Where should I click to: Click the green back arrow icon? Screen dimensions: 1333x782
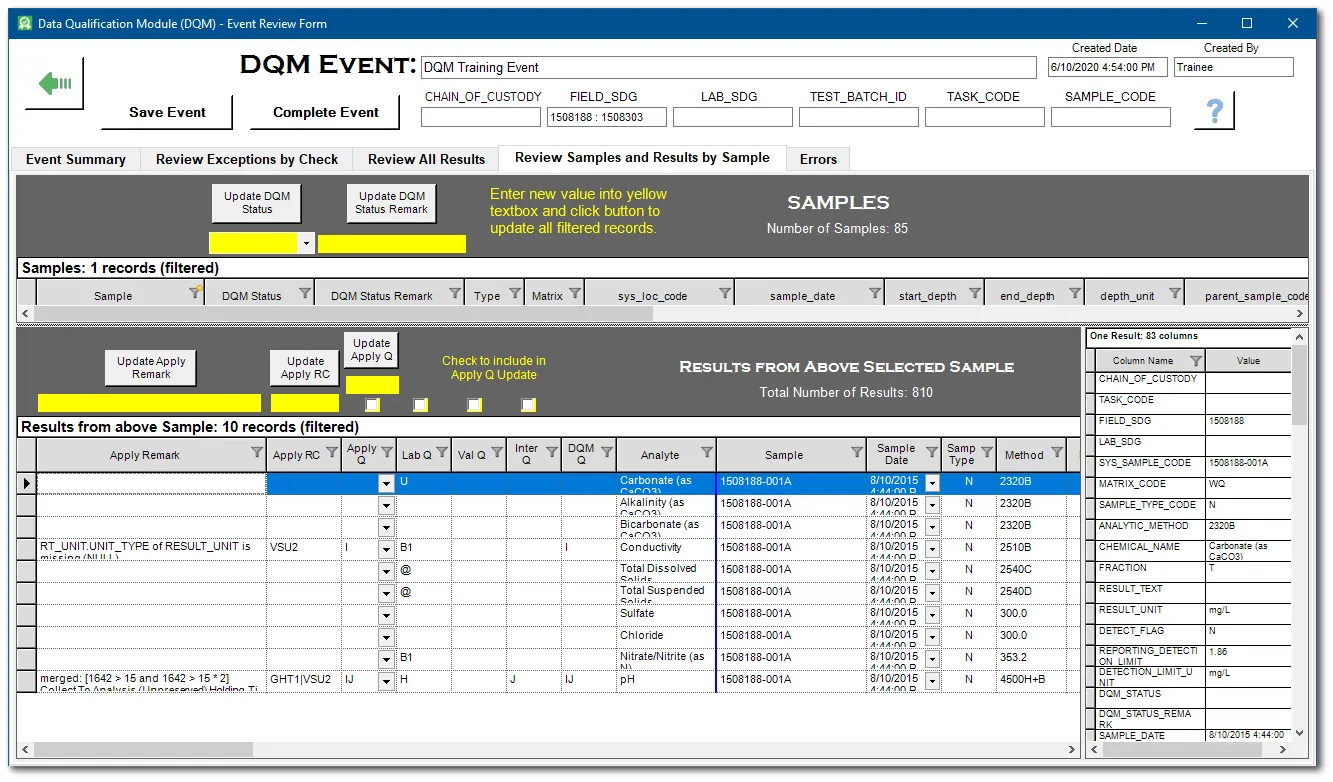pyautogui.click(x=54, y=83)
